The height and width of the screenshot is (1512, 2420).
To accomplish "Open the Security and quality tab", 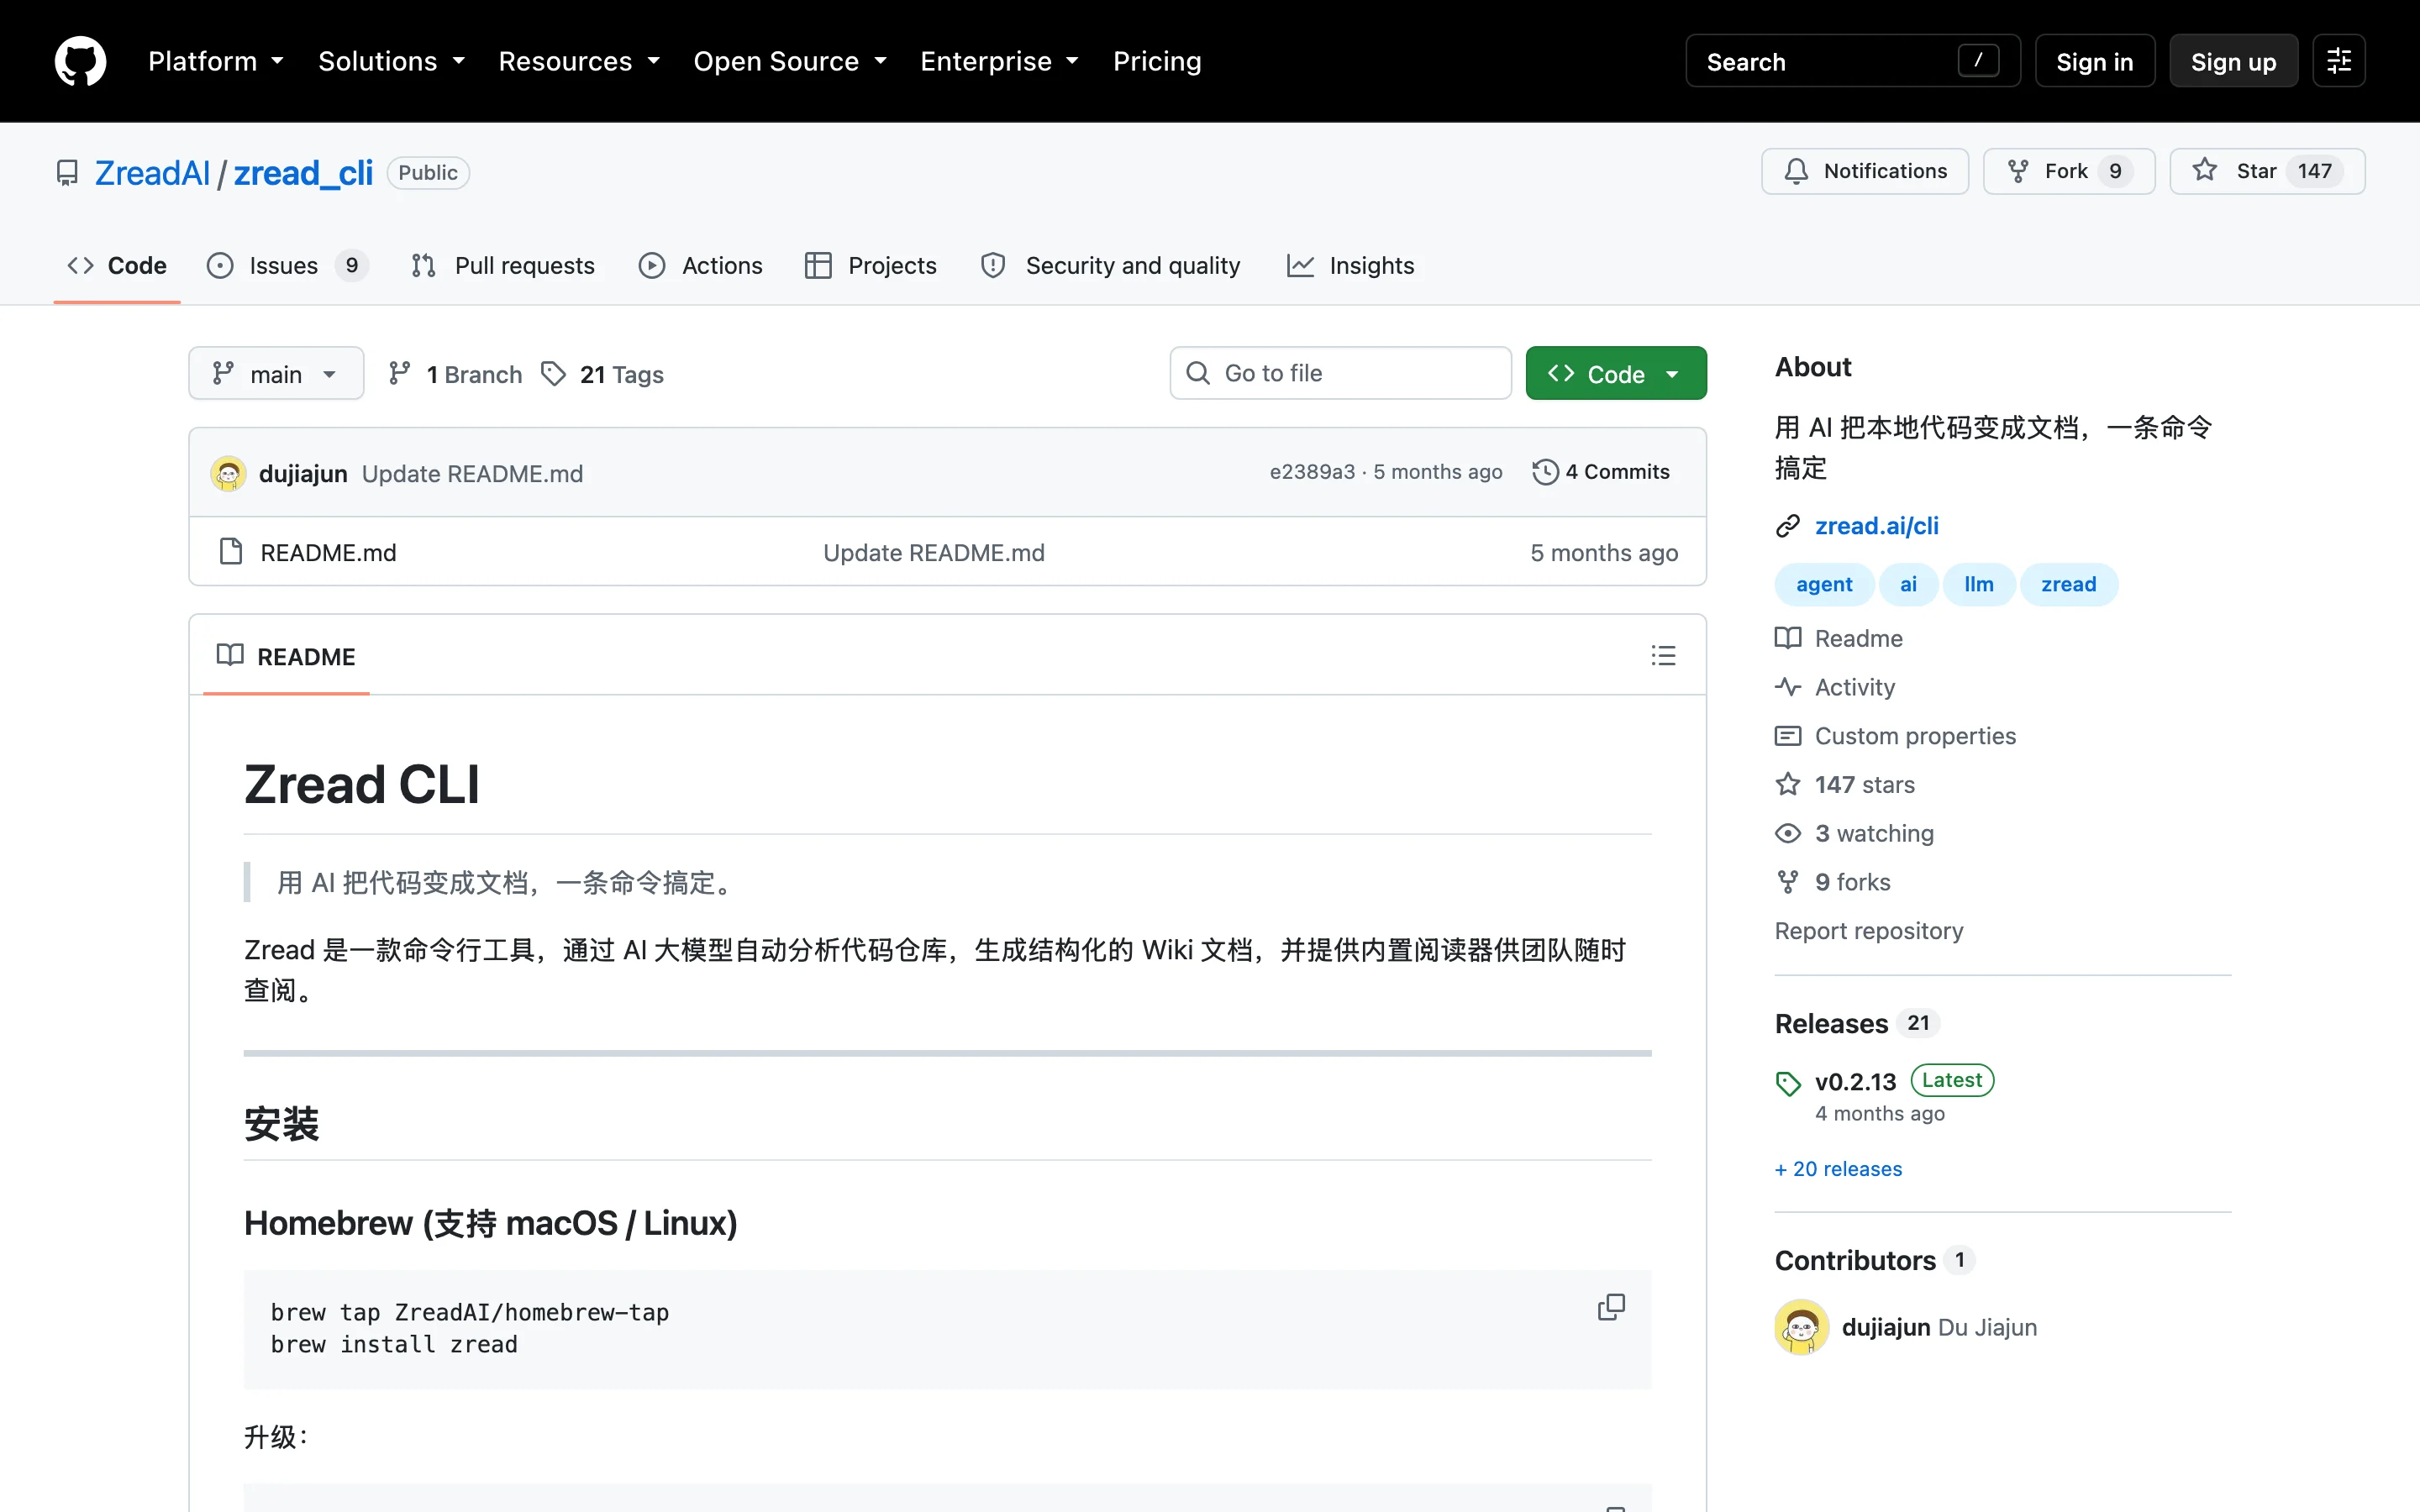I will (1111, 265).
